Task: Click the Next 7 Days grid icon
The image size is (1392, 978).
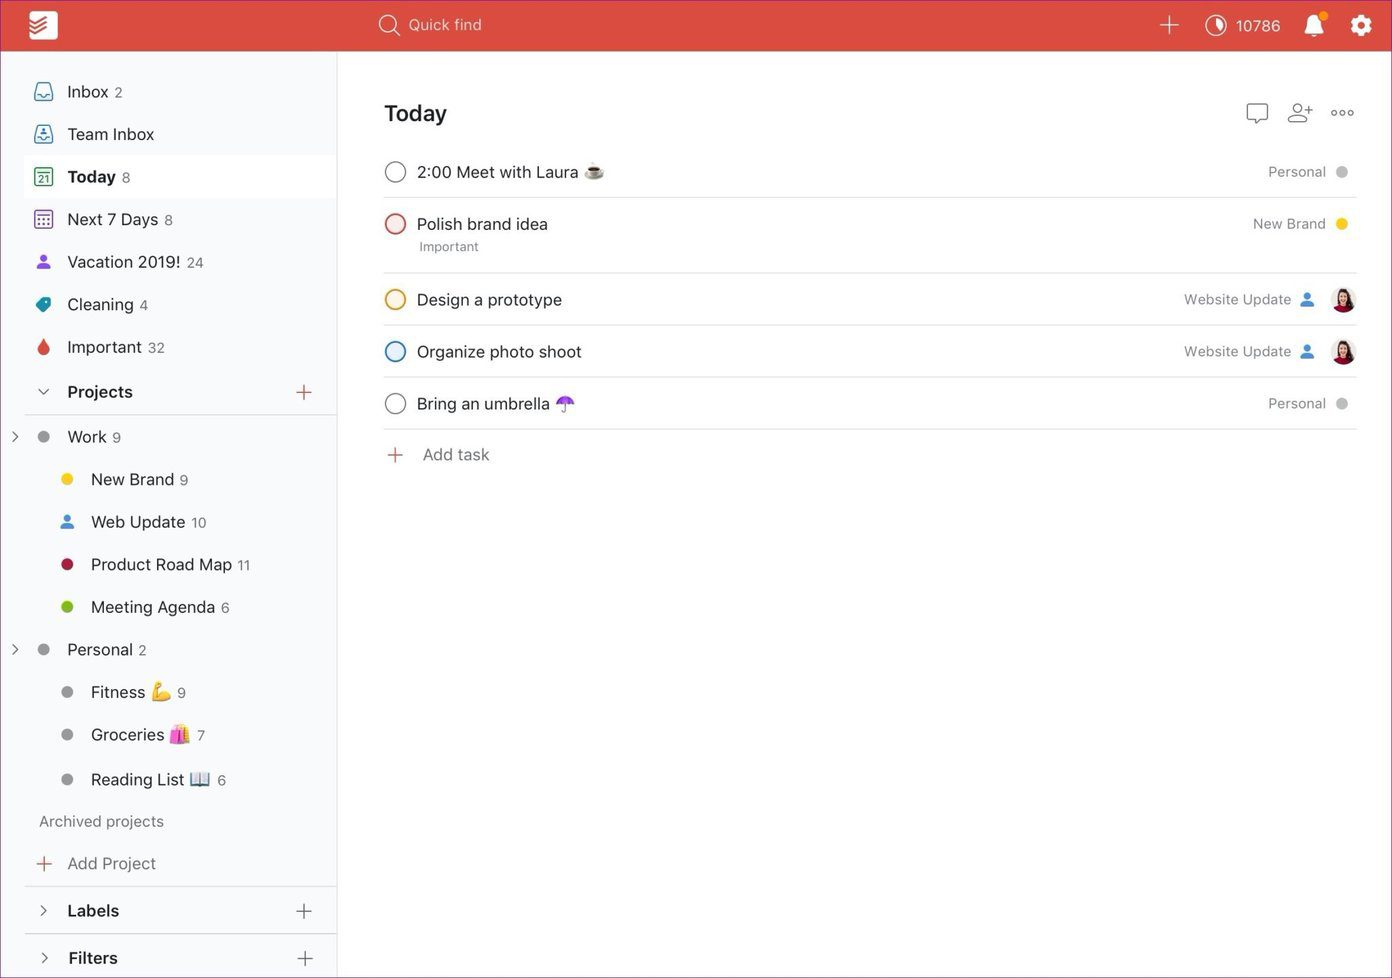Action: pos(44,220)
